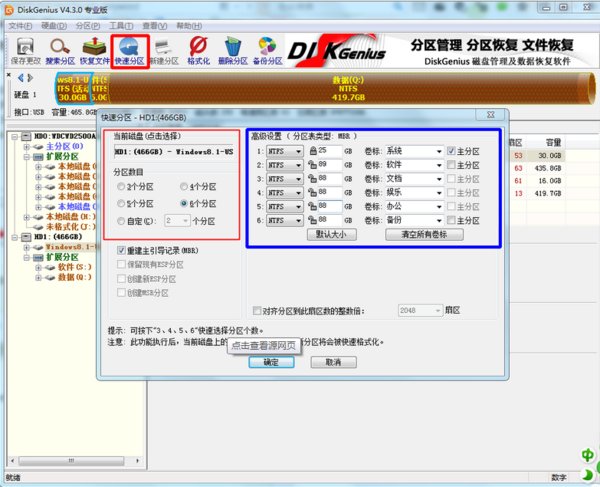Click the New Partition (新建分区) icon

pyautogui.click(x=164, y=51)
